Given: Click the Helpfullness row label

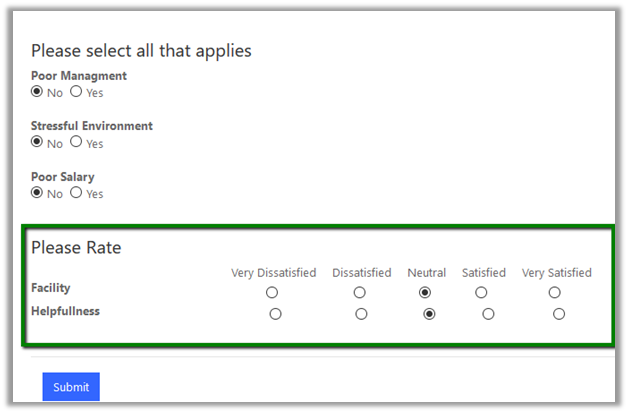Looking at the screenshot, I should tap(65, 311).
